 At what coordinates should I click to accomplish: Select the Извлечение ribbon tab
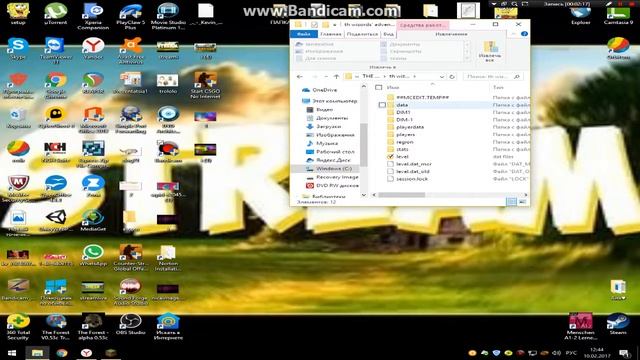tap(451, 34)
